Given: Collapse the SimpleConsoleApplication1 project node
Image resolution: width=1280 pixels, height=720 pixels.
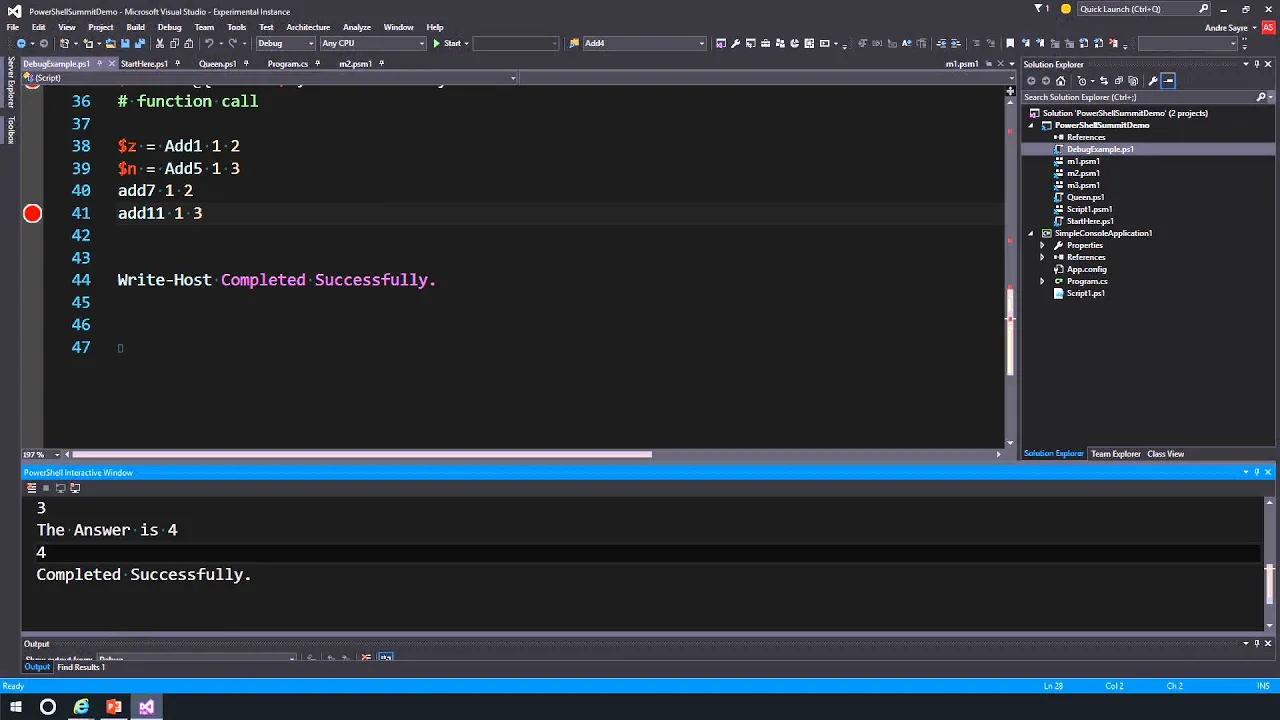Looking at the screenshot, I should 1031,233.
